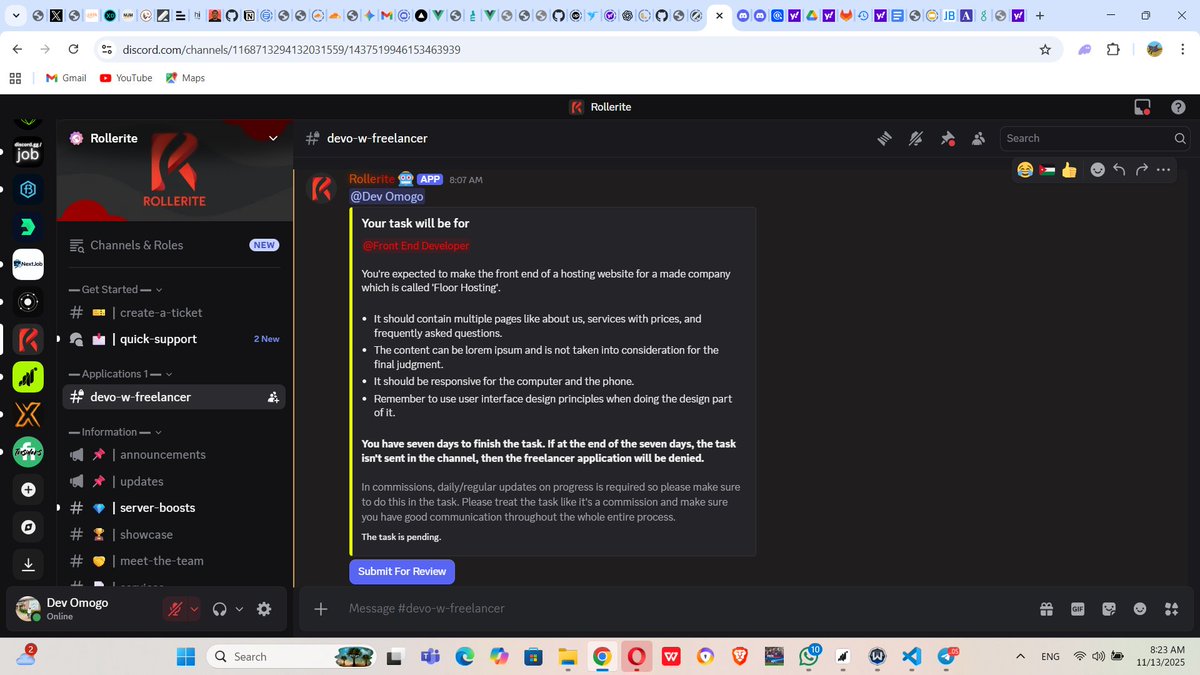The width and height of the screenshot is (1200, 675).
Task: Click Download Apps arrow icon
Action: click(x=28, y=565)
